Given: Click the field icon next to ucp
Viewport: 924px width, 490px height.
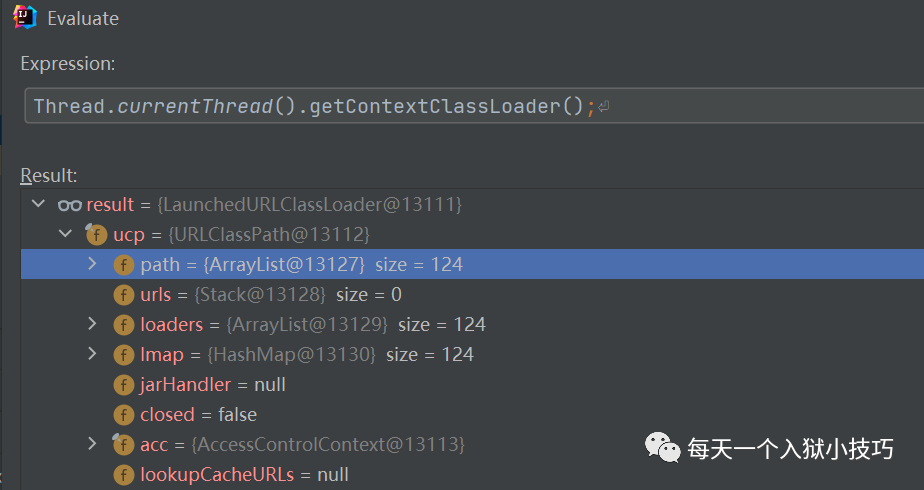Looking at the screenshot, I should tap(95, 234).
